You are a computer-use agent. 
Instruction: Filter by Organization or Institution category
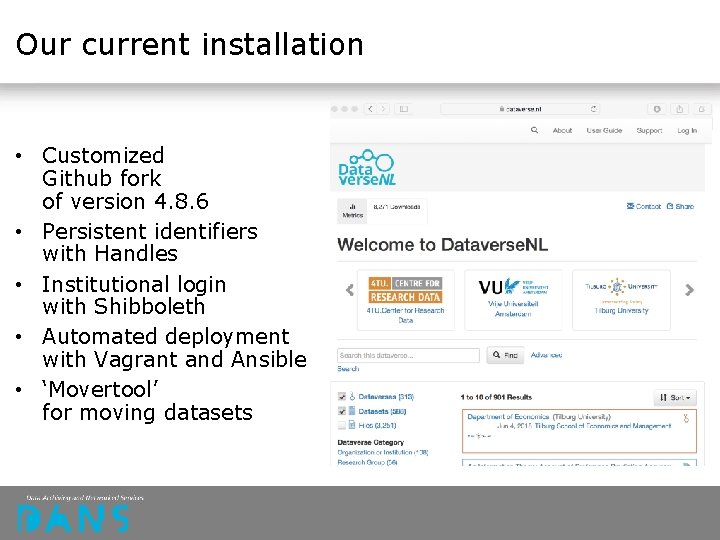(x=383, y=452)
